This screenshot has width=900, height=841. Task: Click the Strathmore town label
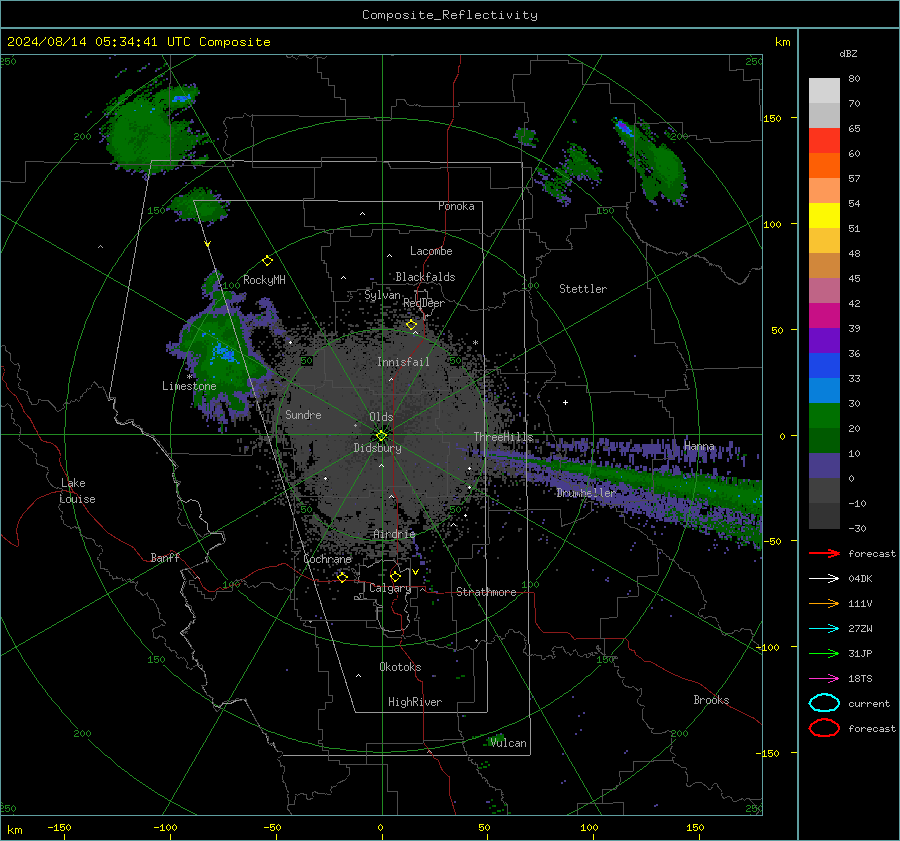click(486, 592)
